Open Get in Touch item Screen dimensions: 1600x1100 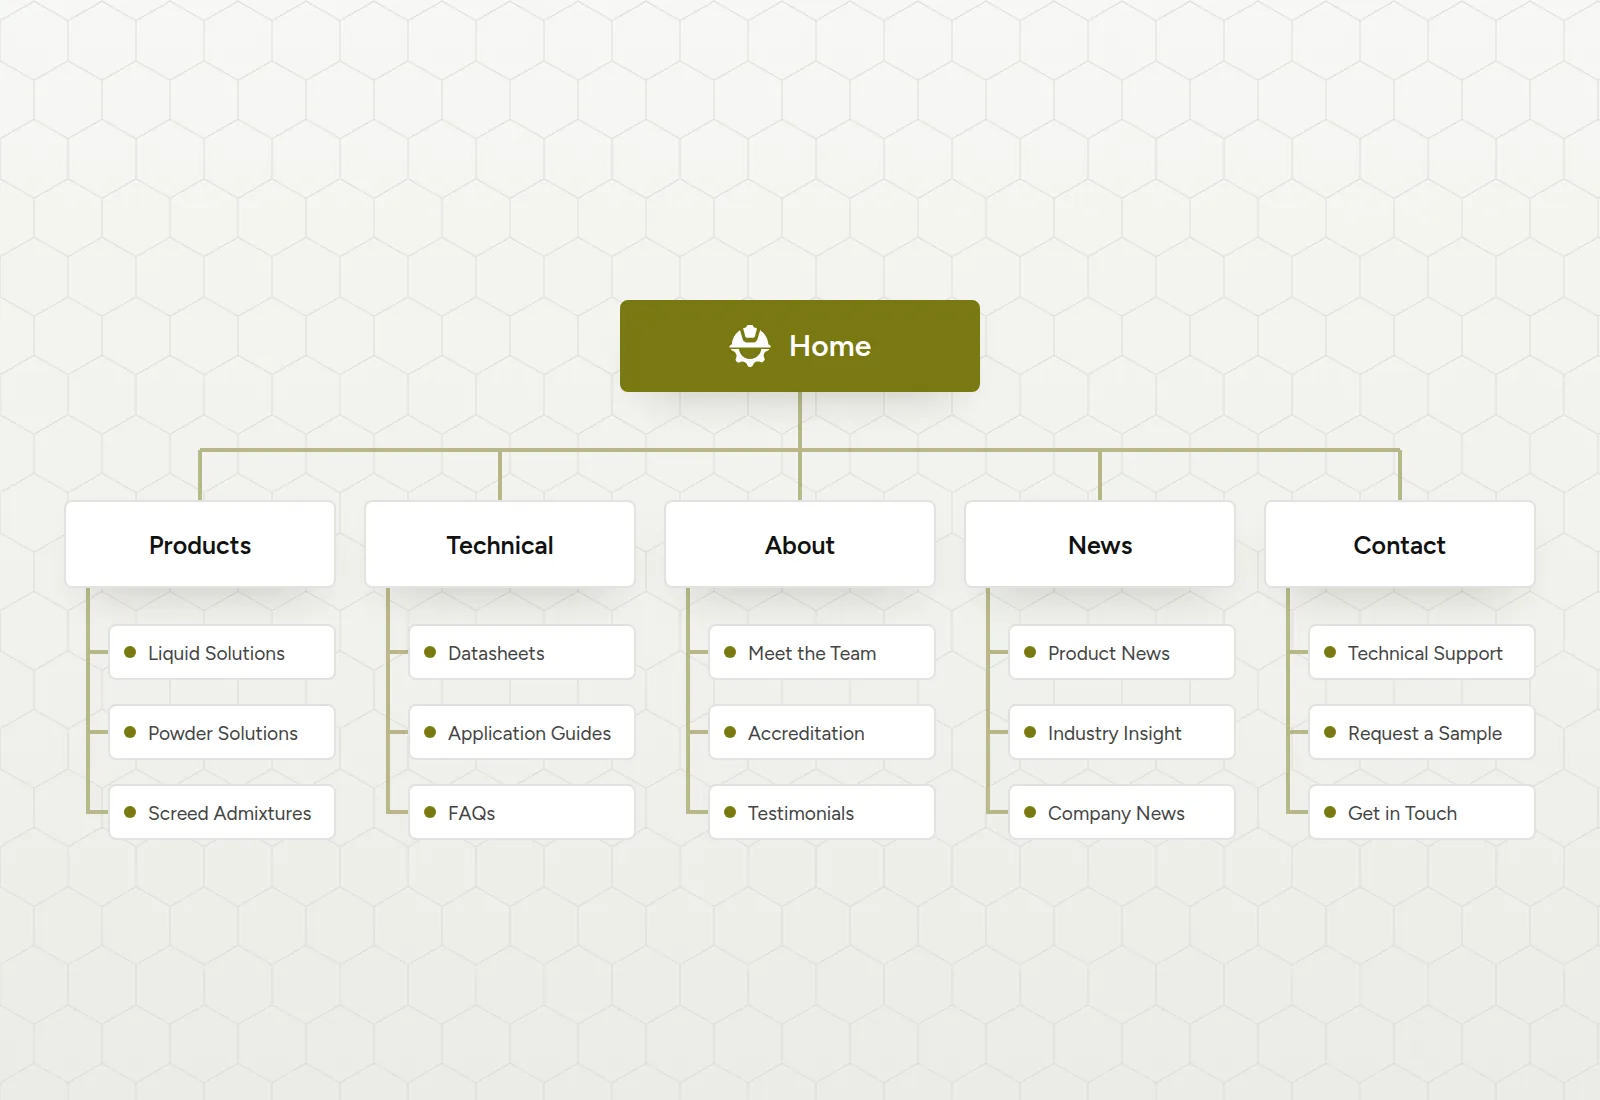[1422, 812]
